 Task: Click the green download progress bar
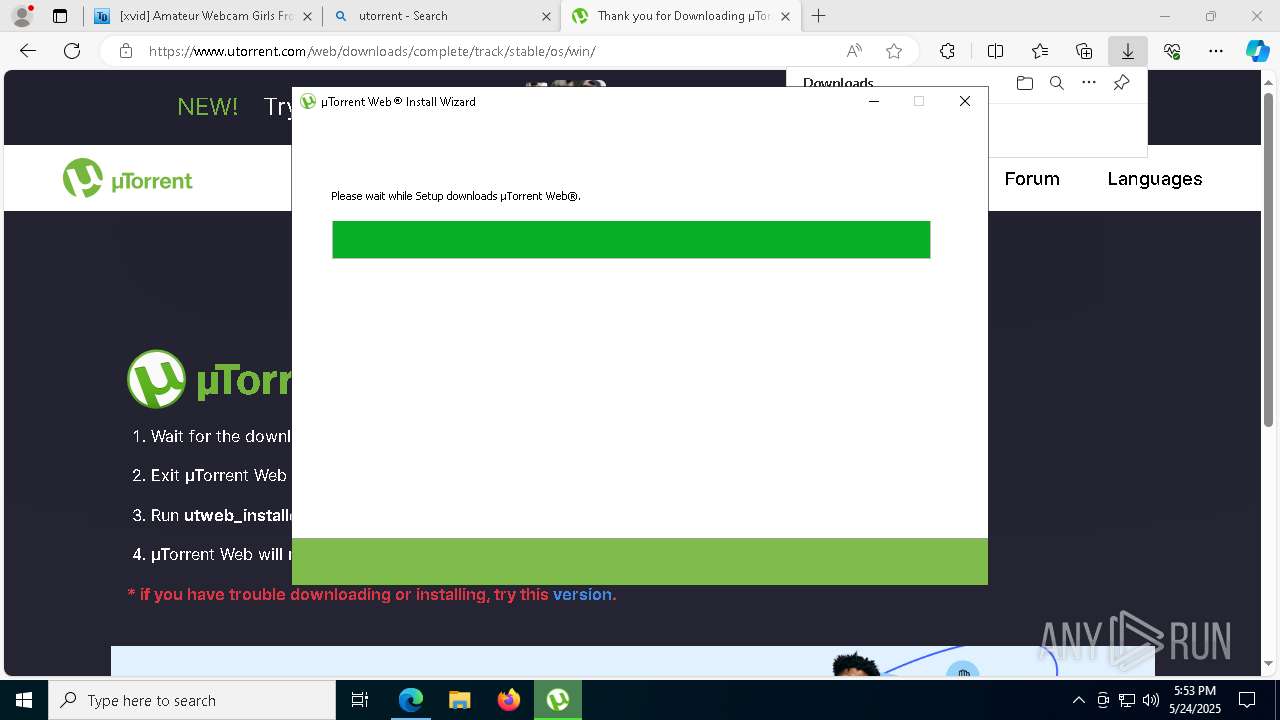[631, 240]
